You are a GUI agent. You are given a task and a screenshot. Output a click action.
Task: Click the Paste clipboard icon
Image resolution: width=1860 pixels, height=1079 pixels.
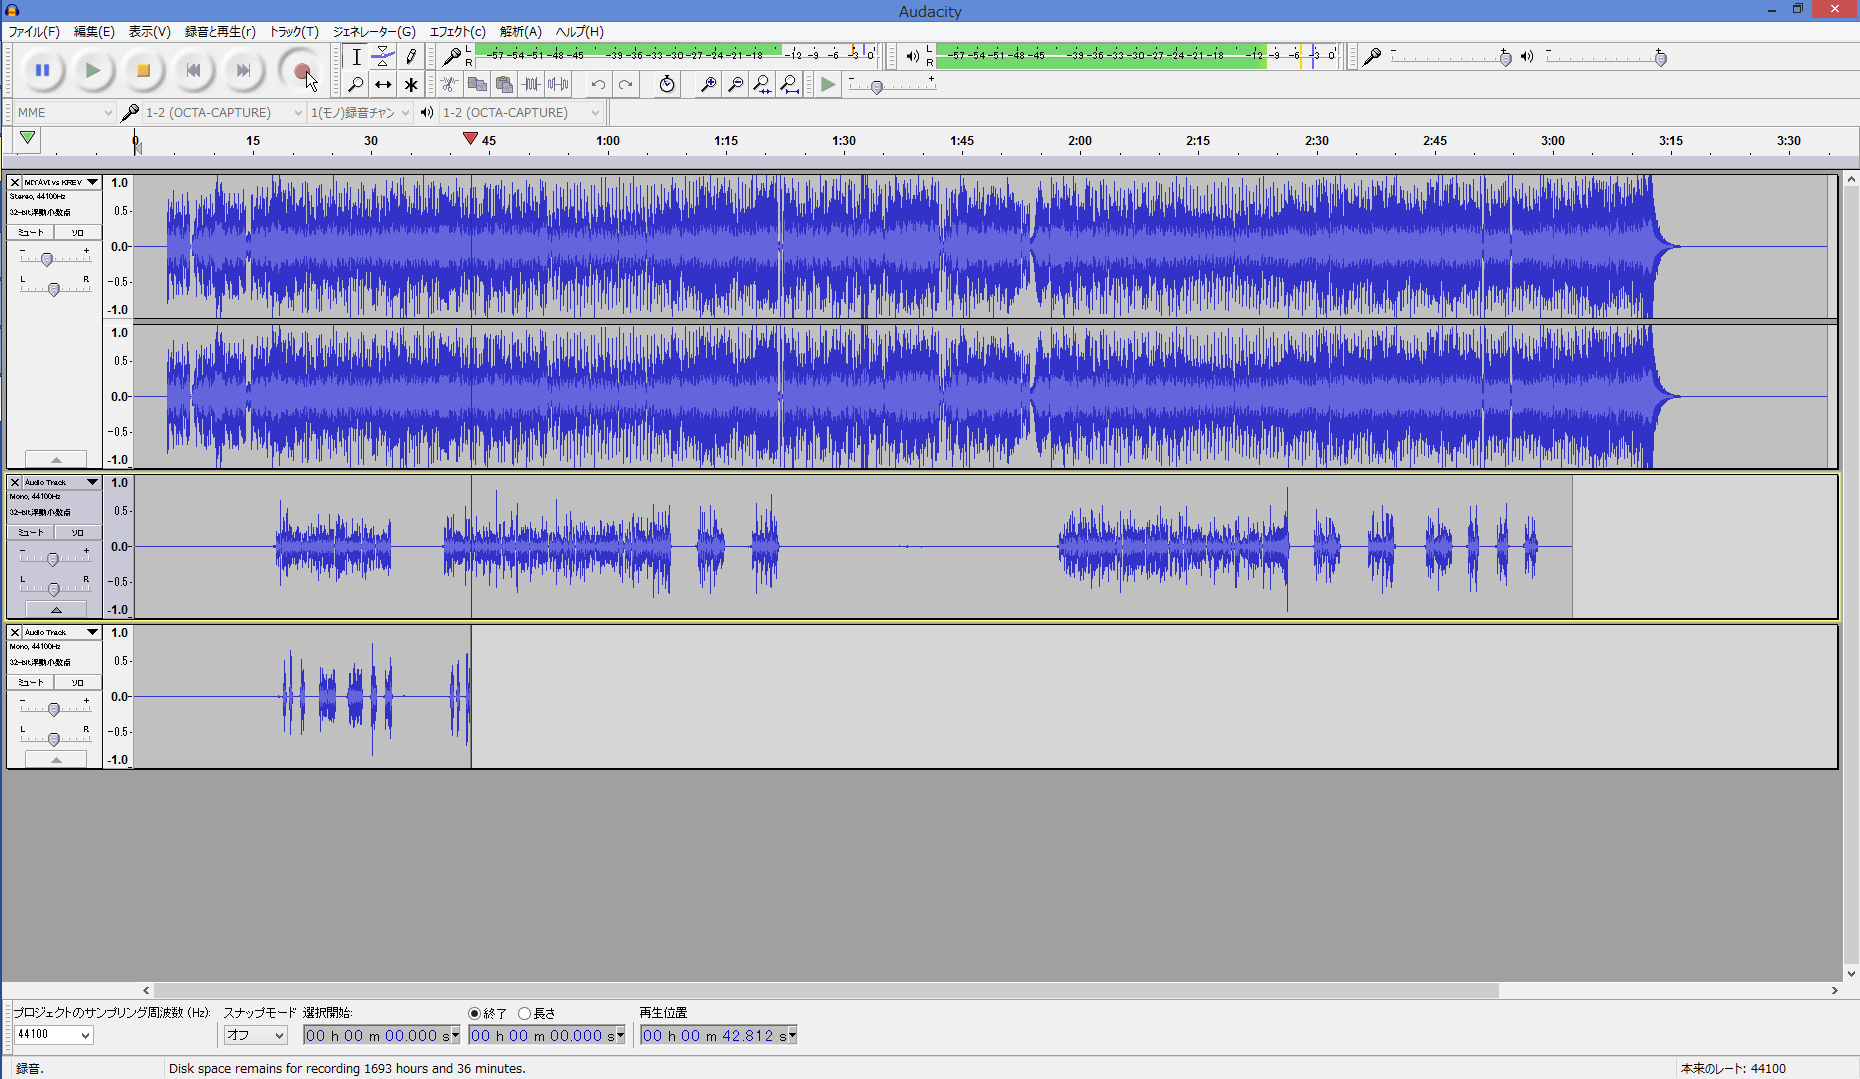tap(504, 84)
